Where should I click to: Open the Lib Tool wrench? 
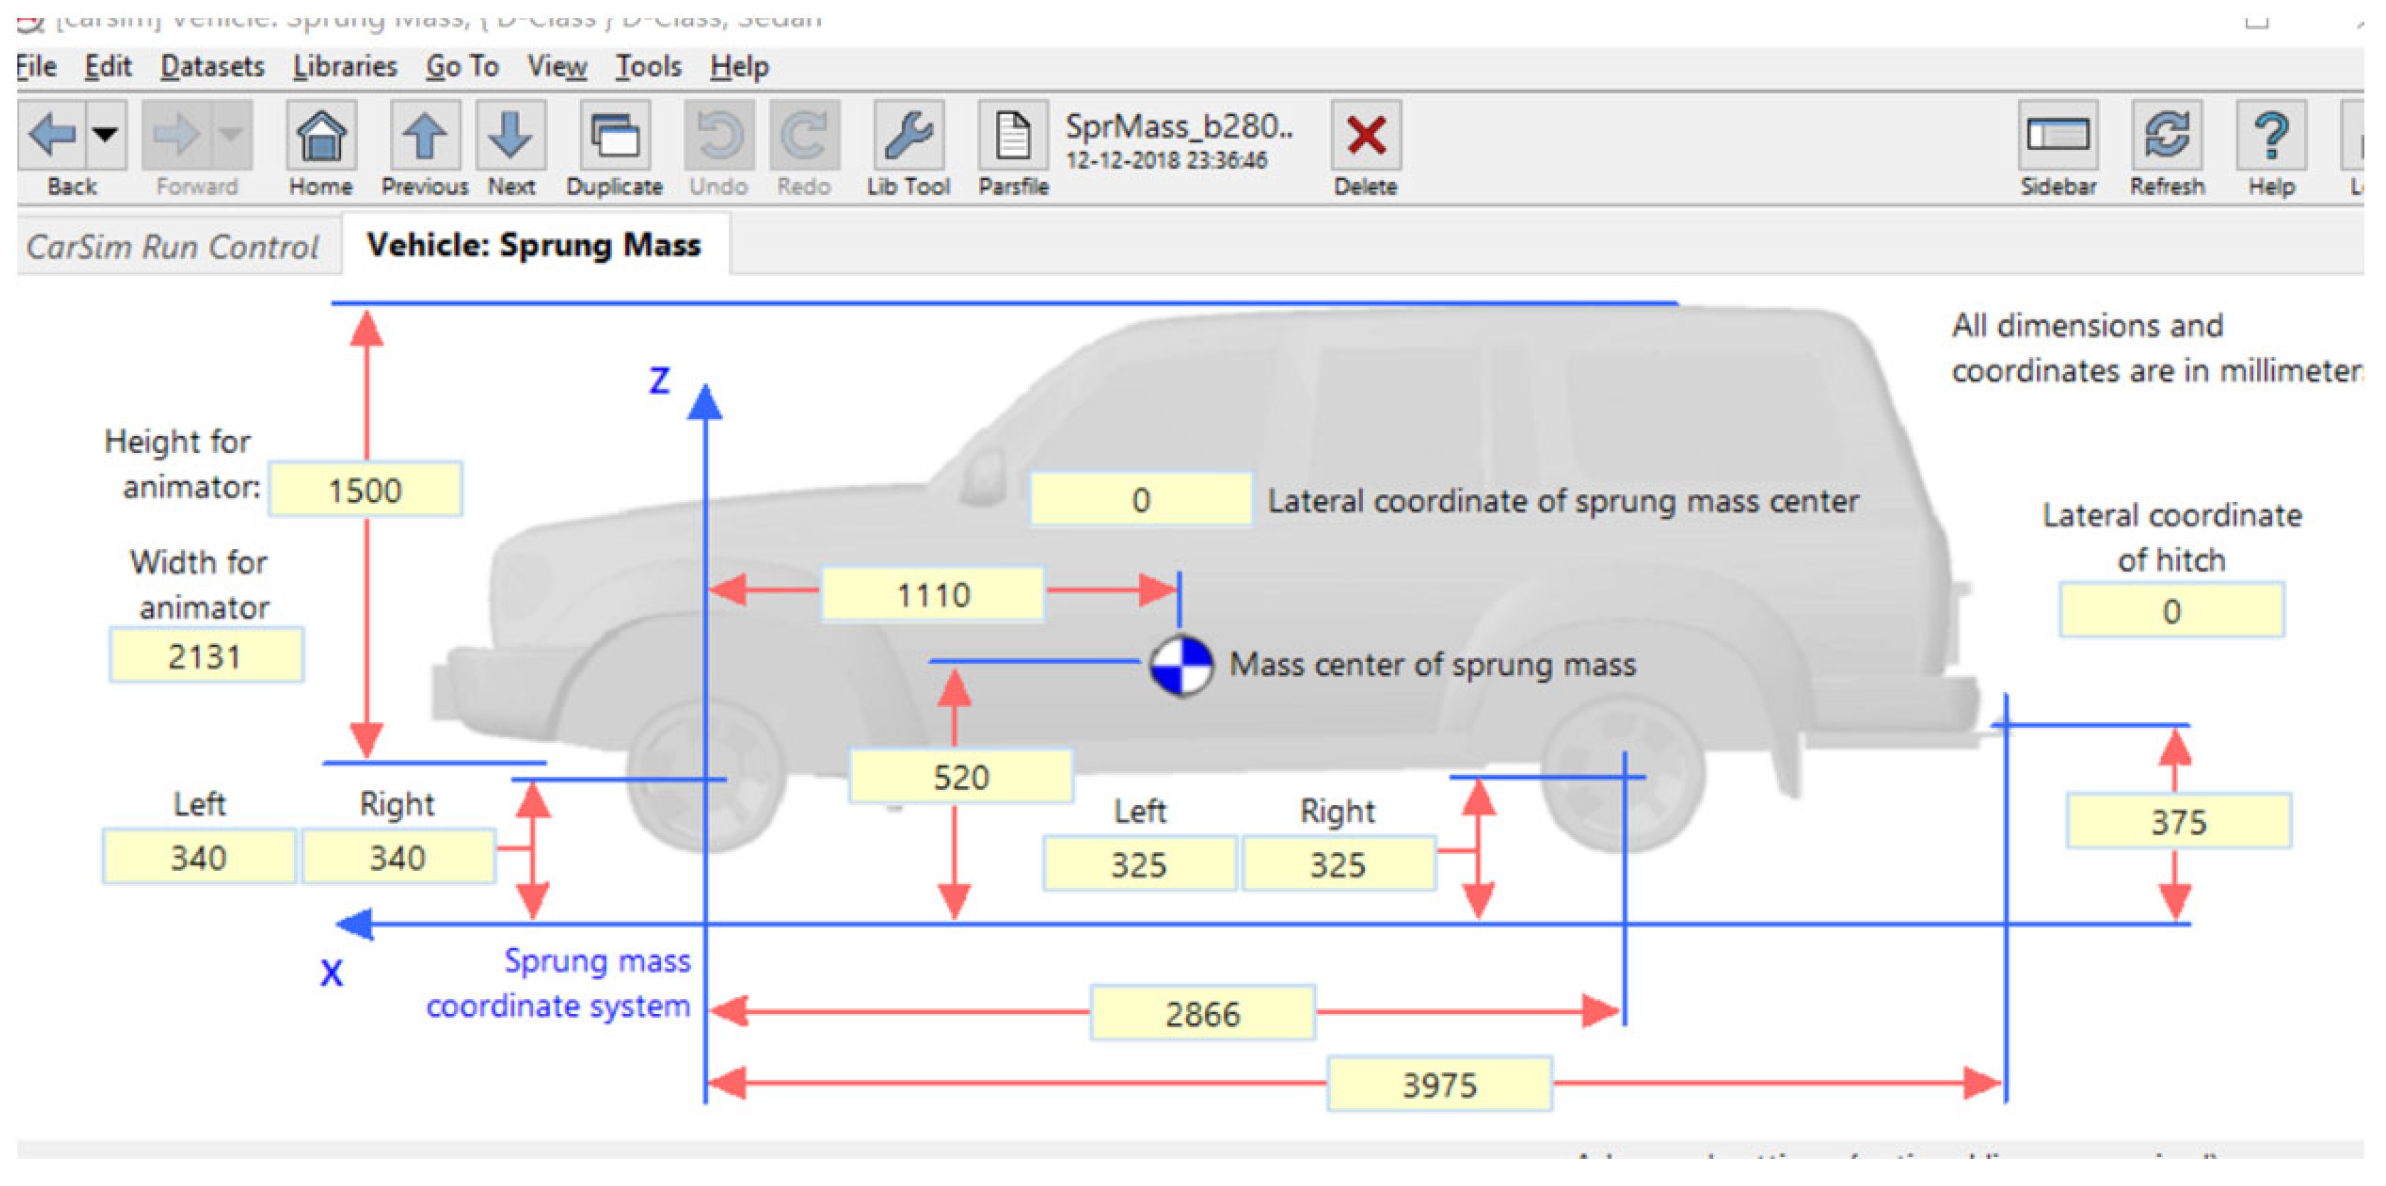click(907, 136)
